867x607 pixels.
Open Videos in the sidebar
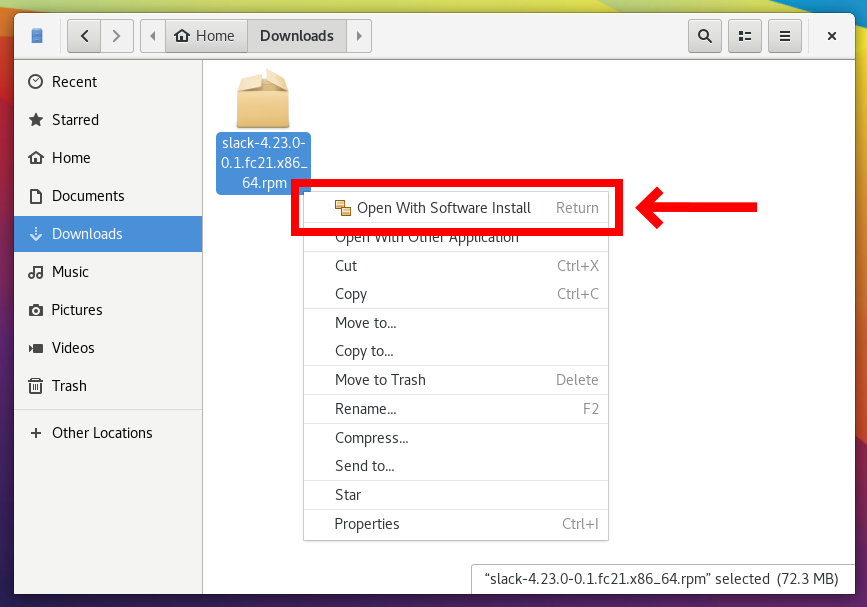108,348
